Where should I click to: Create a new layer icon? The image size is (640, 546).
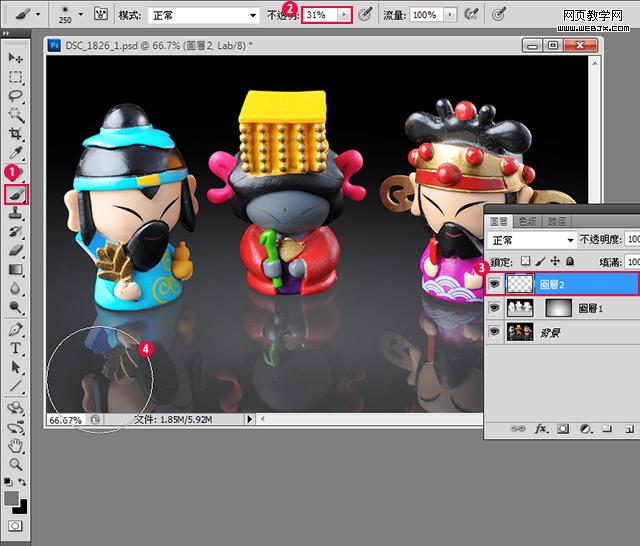(629, 429)
